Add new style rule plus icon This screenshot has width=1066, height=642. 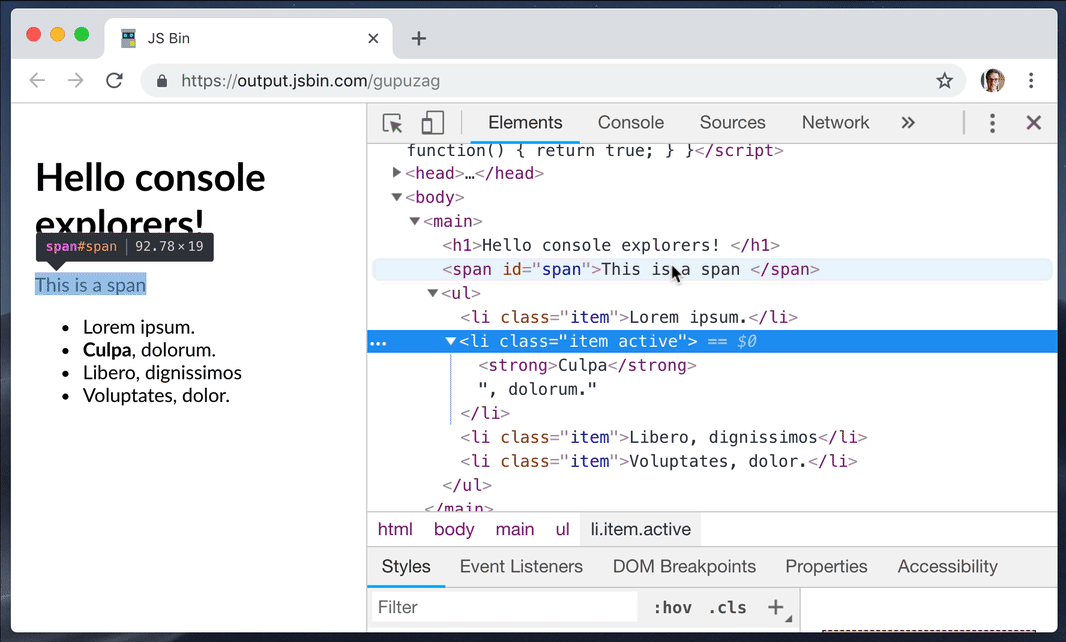(776, 607)
